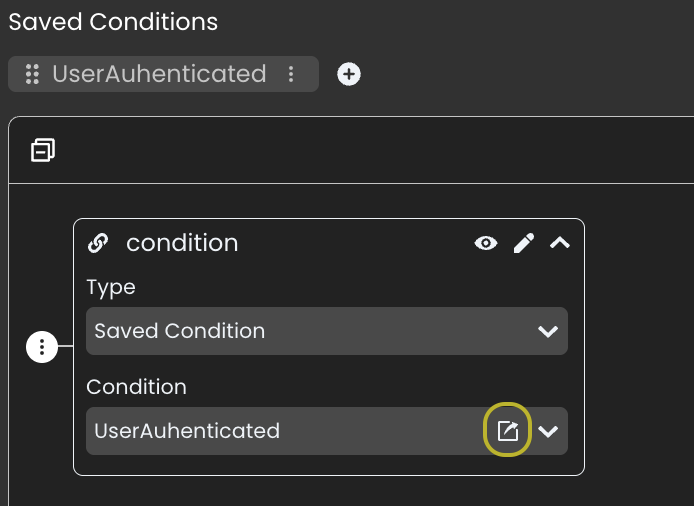Screen dimensions: 694x506
Task: Click the drag handle on UserAuhenticated chip
Action: pyautogui.click(x=31, y=74)
